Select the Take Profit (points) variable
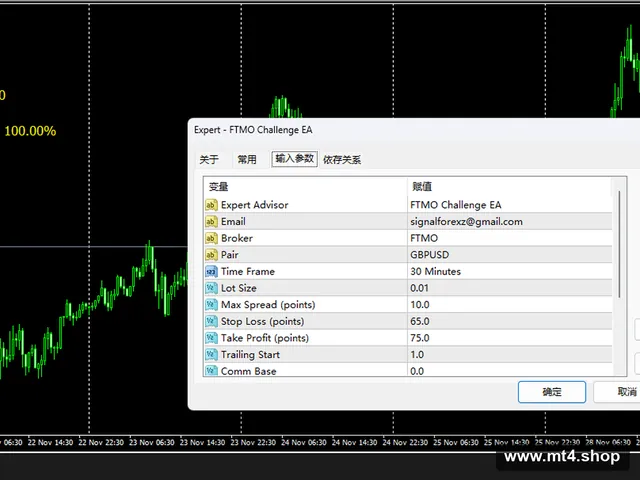Viewport: 640px width, 480px height. 265,338
